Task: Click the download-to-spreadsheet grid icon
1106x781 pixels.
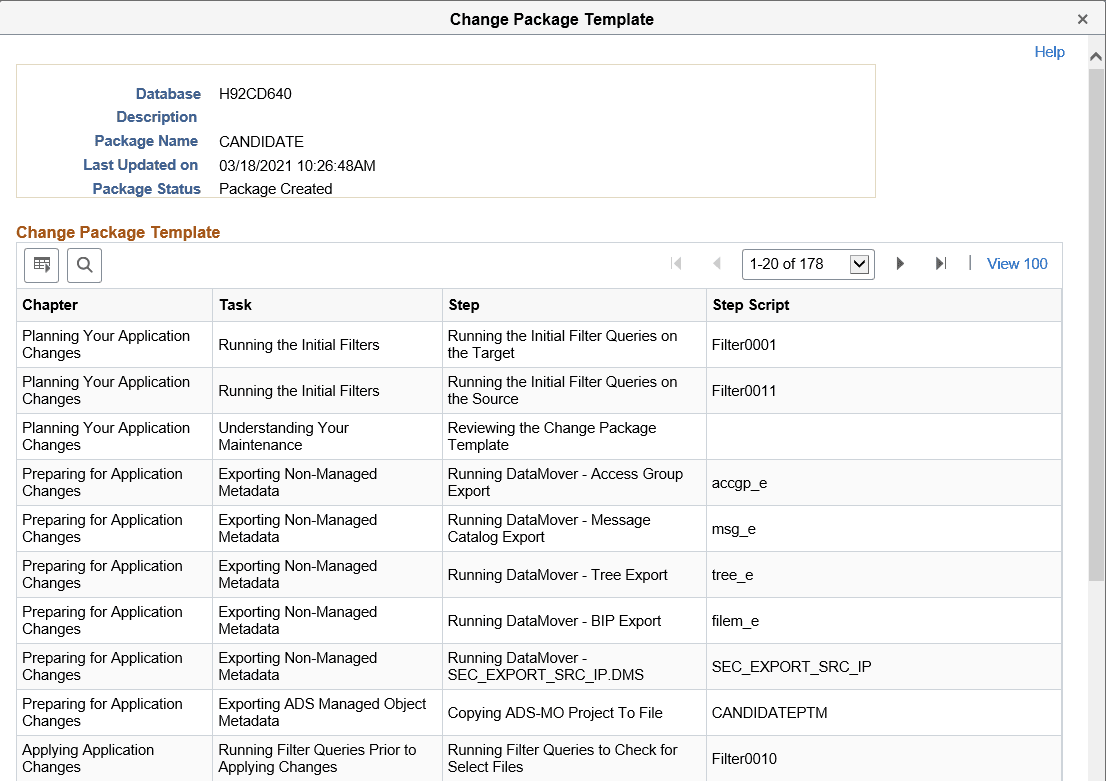Action: [41, 264]
